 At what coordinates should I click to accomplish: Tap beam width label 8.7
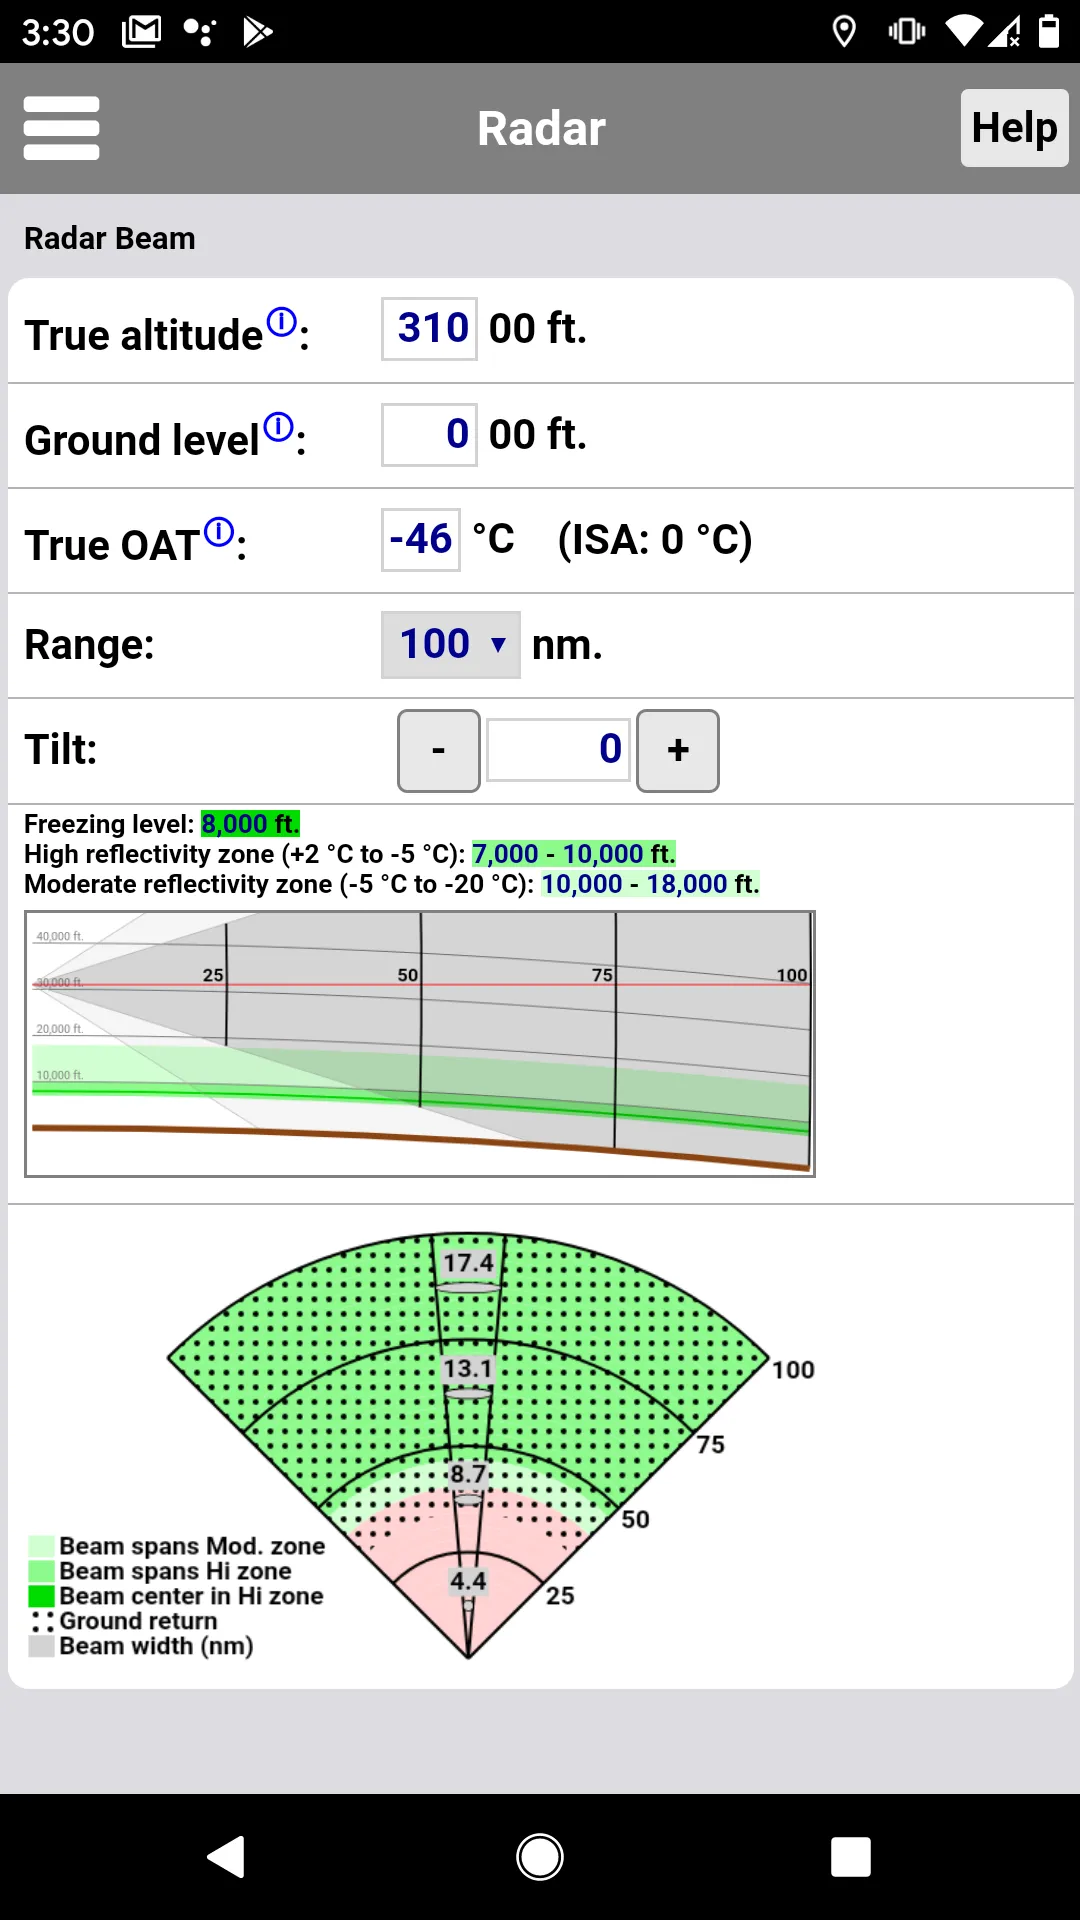coord(468,1474)
